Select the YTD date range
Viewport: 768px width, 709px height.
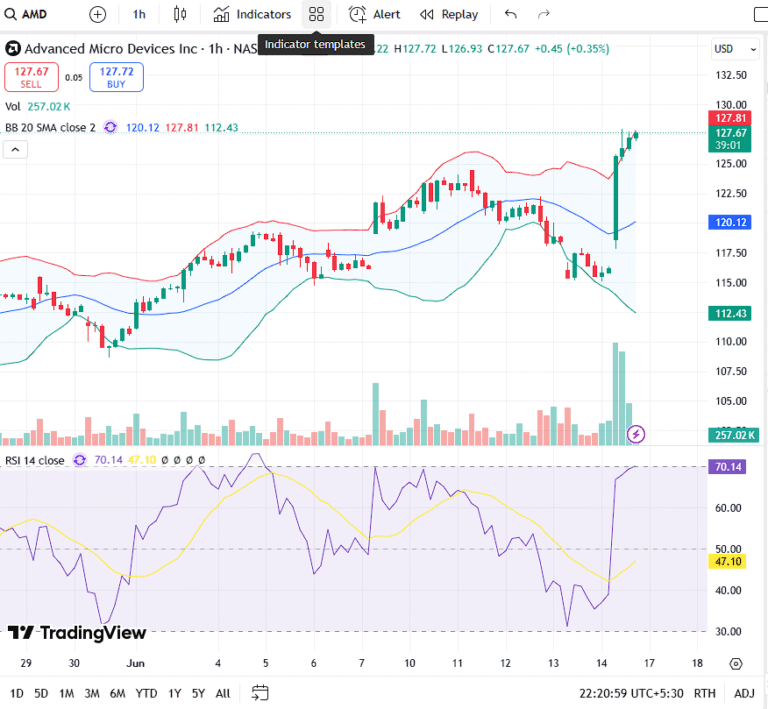(146, 693)
